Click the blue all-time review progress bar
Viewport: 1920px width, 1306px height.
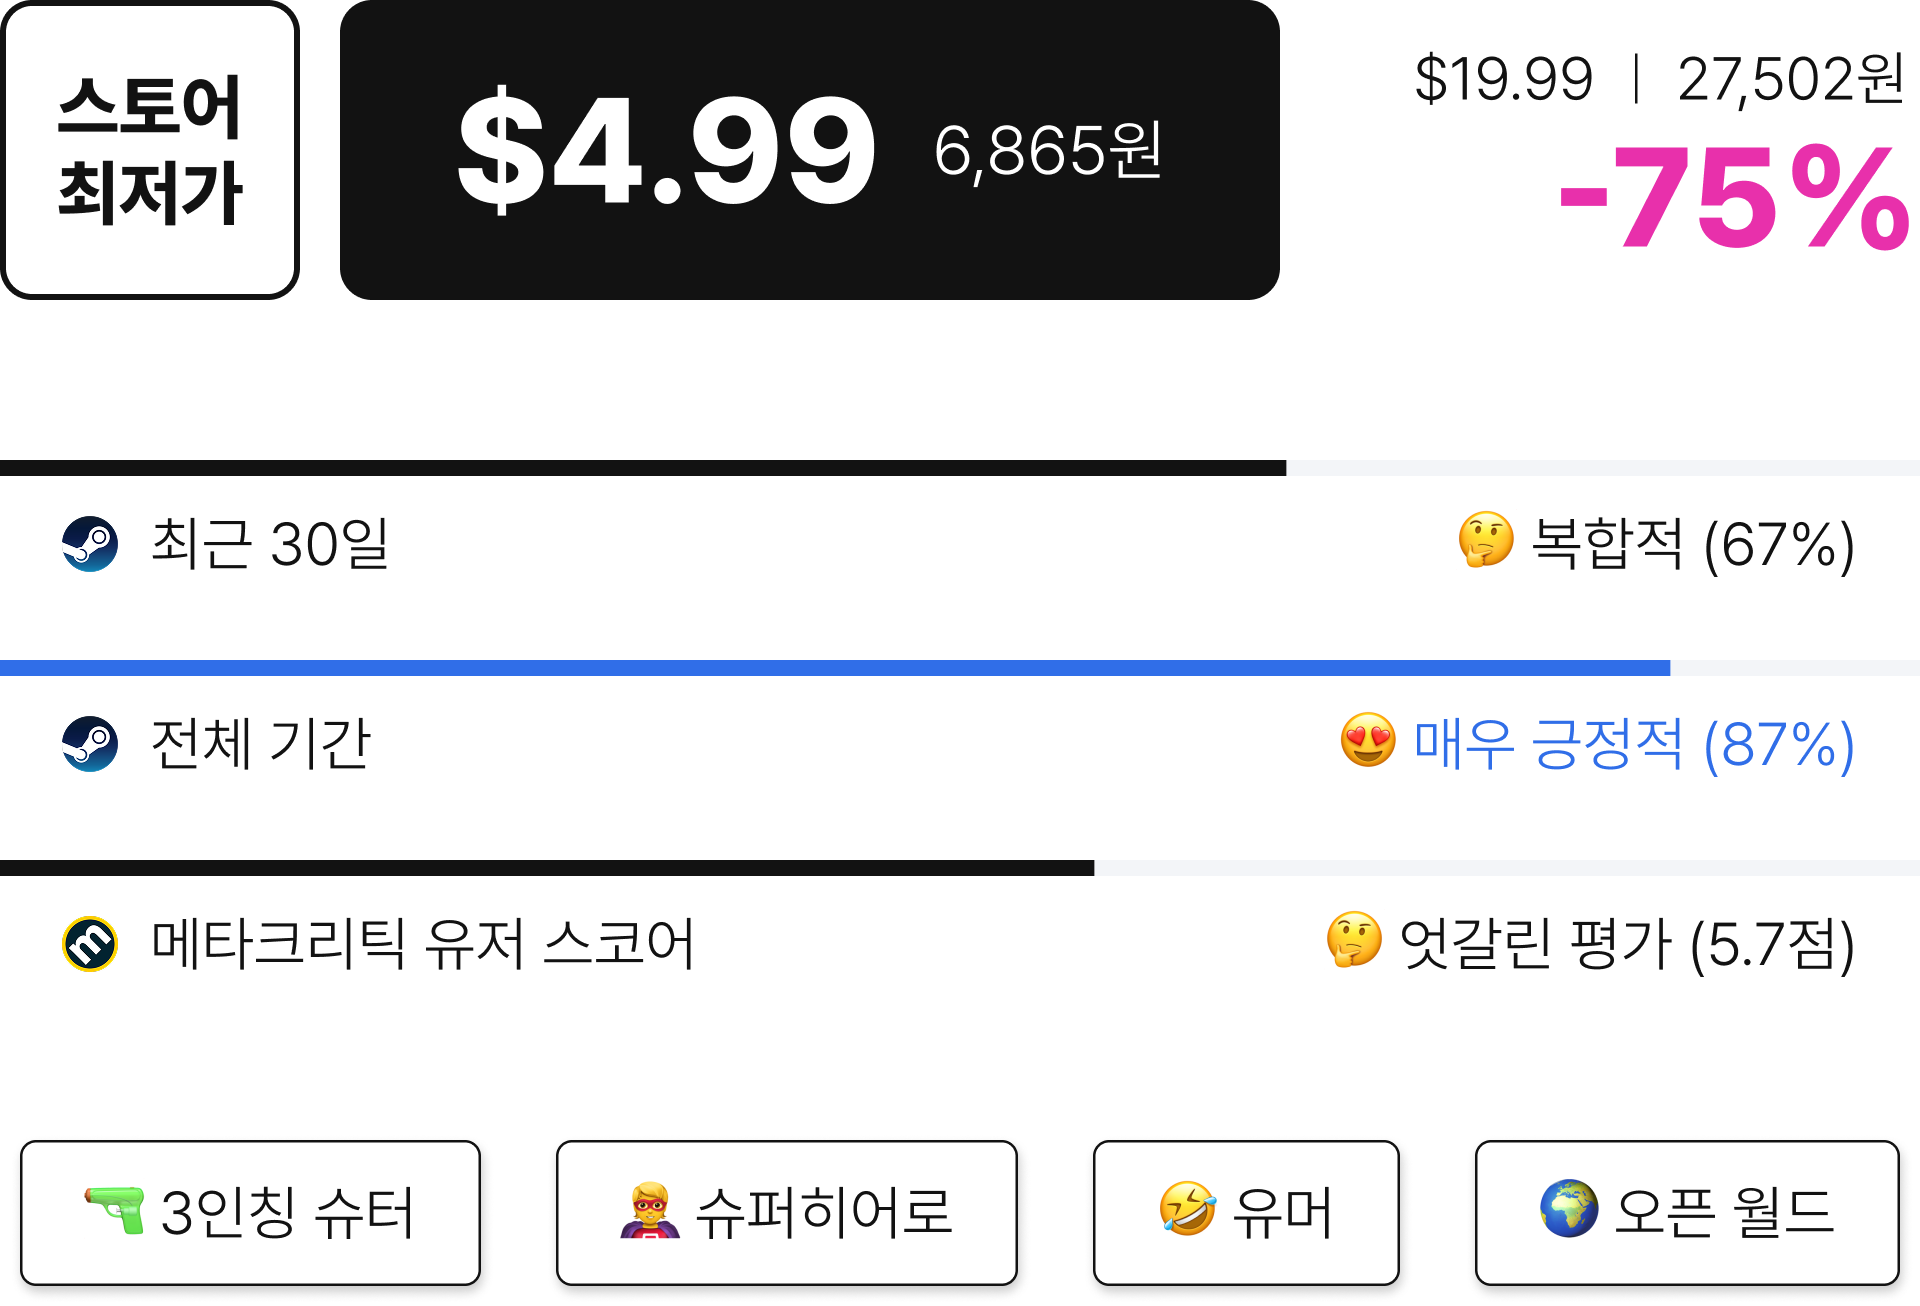(835, 668)
